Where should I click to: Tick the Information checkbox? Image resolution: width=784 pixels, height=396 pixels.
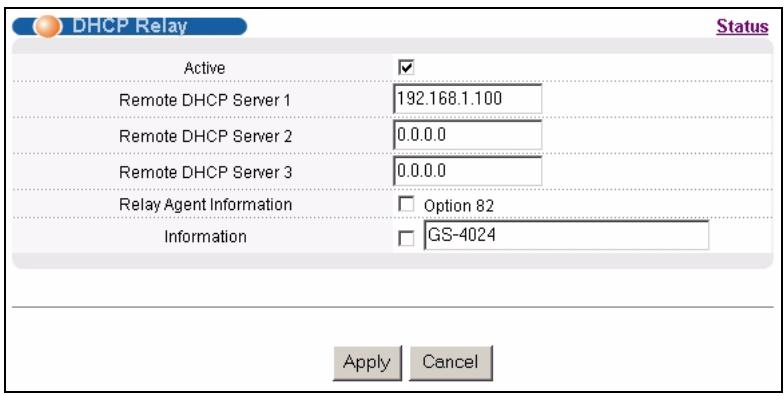406,238
